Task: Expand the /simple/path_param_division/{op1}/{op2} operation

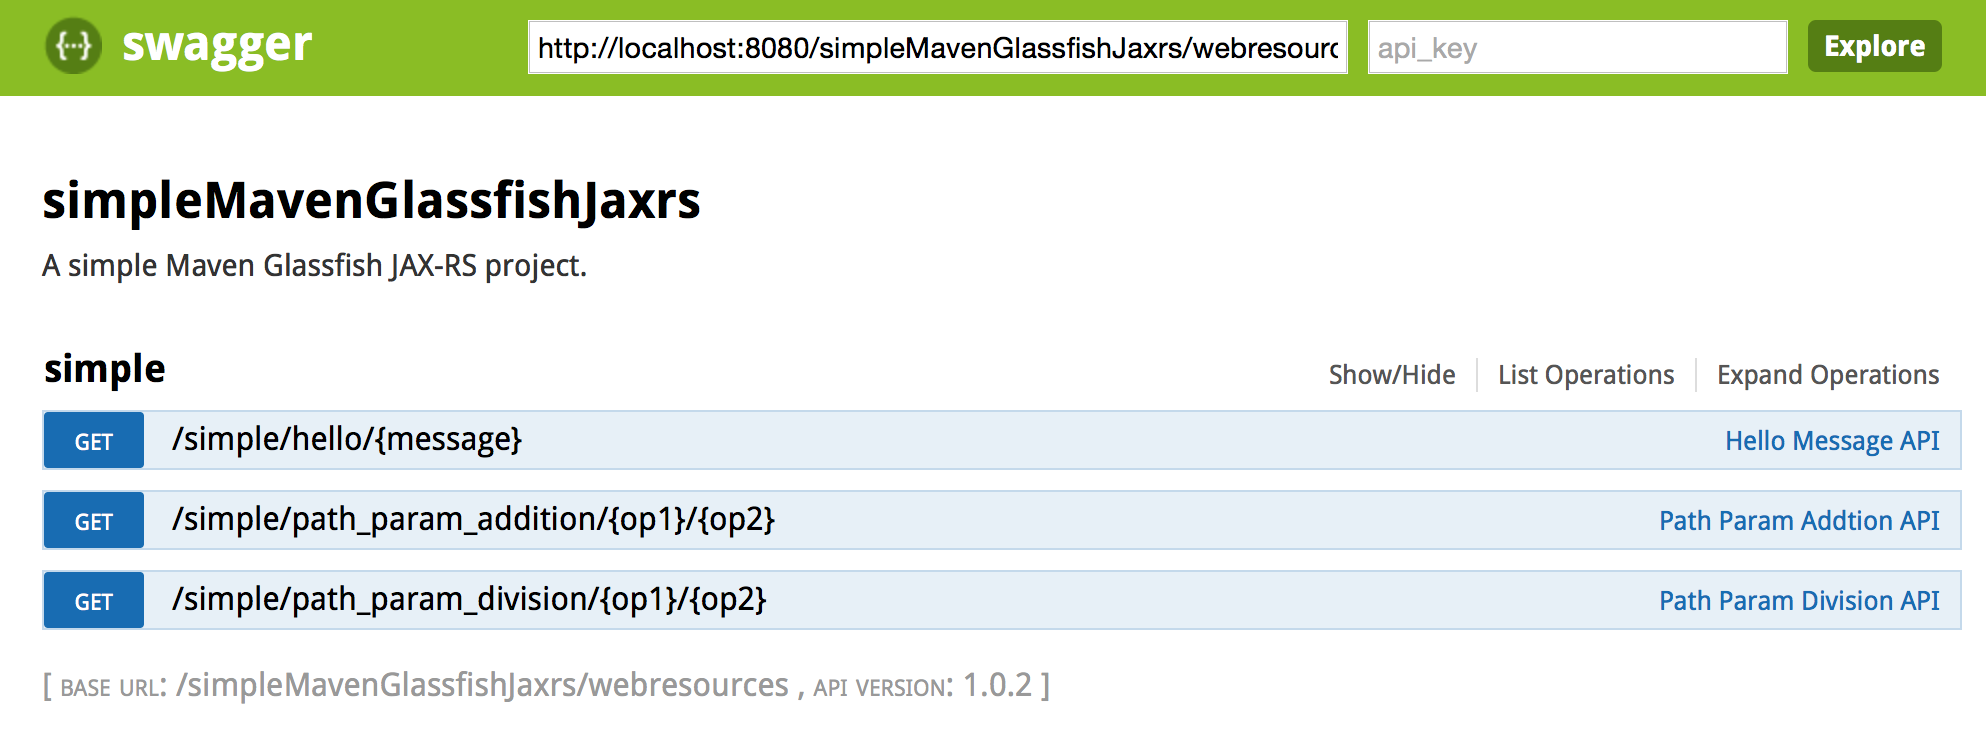Action: pyautogui.click(x=470, y=600)
